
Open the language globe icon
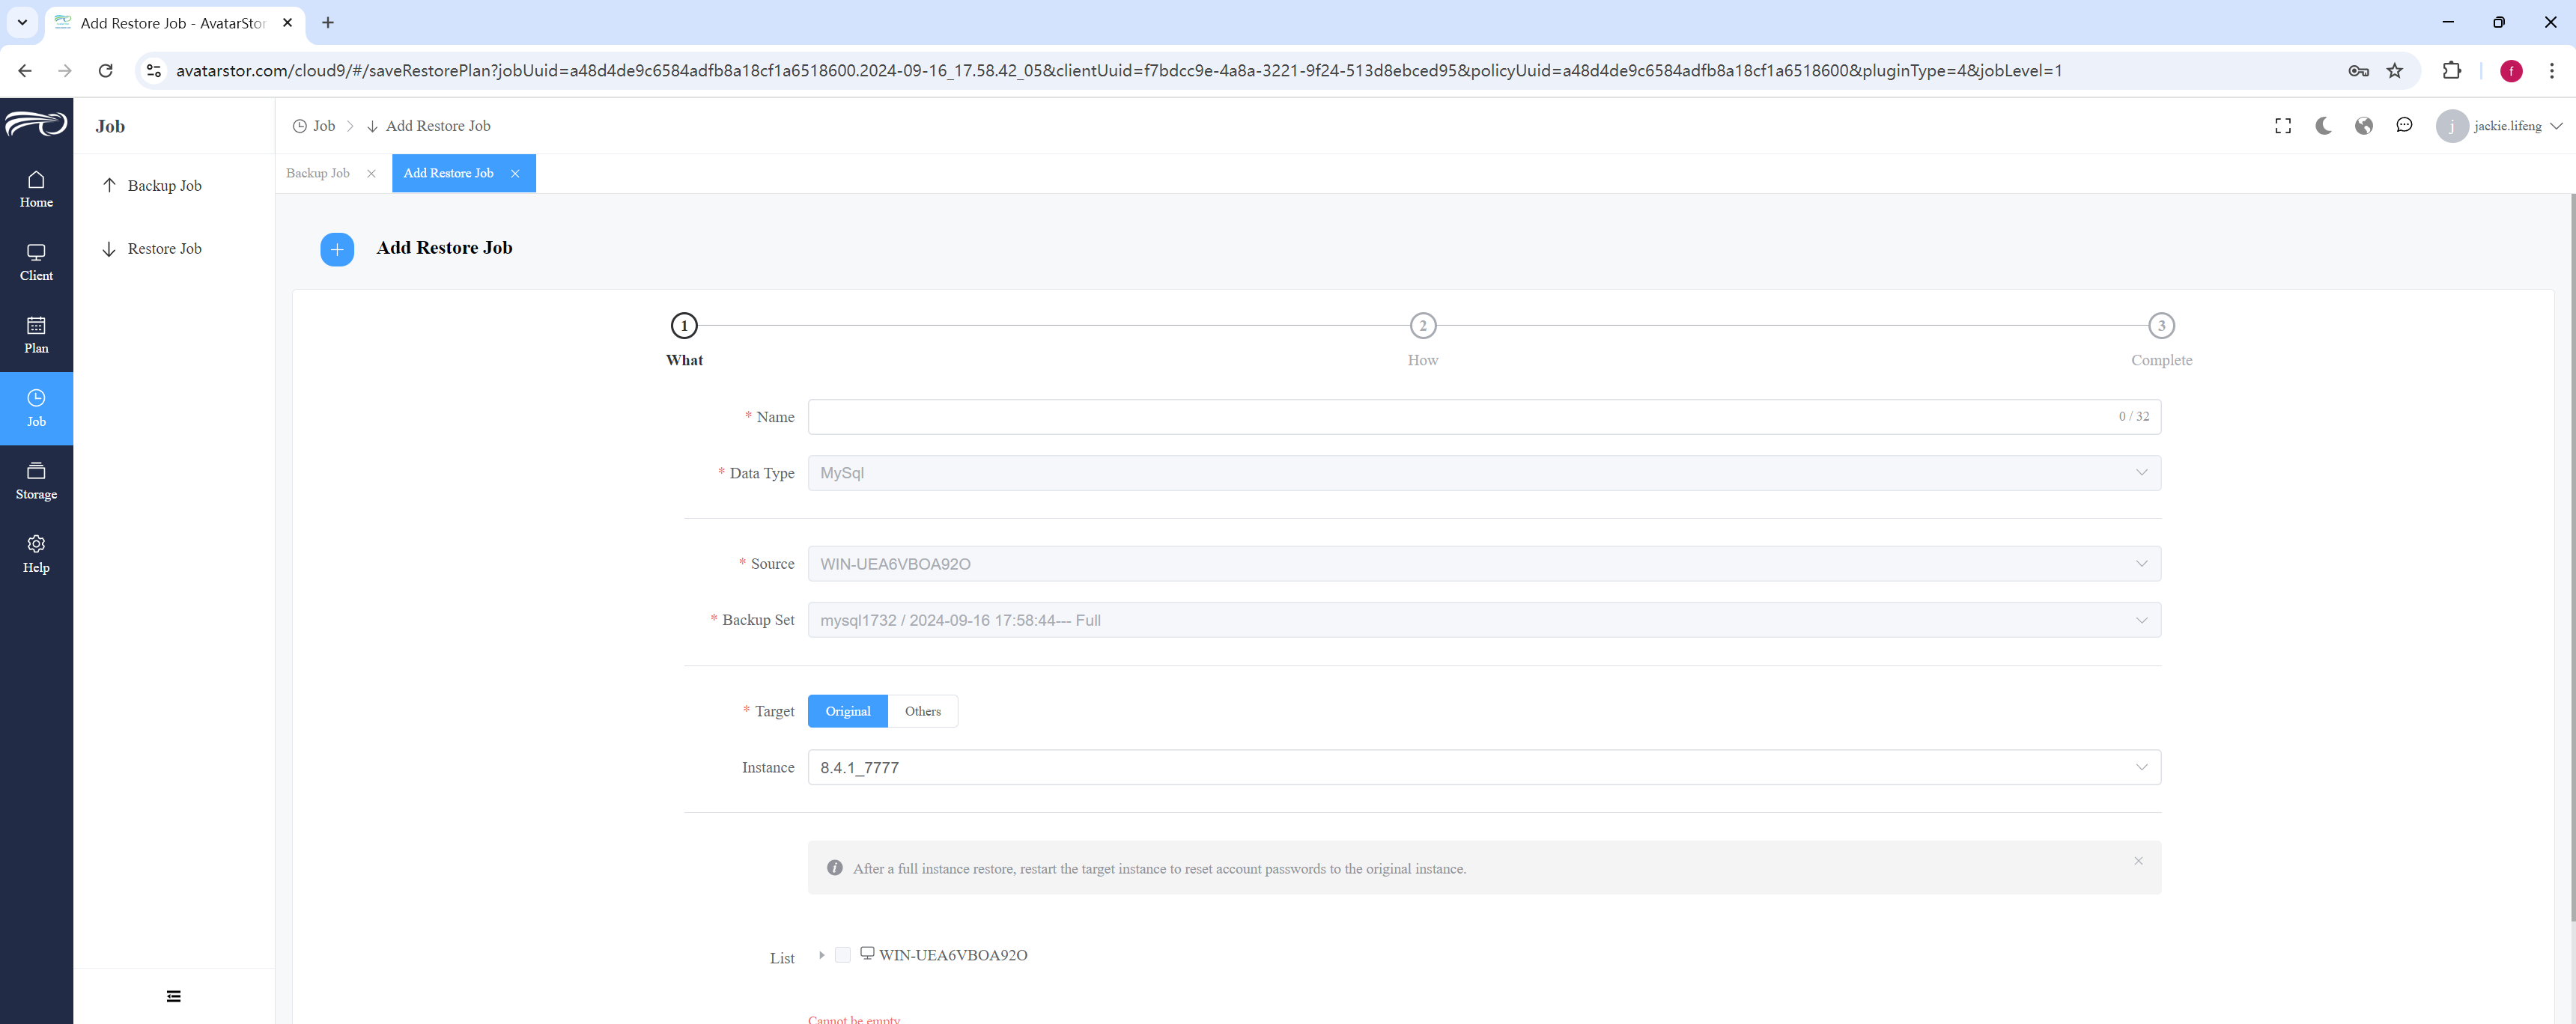(2363, 126)
